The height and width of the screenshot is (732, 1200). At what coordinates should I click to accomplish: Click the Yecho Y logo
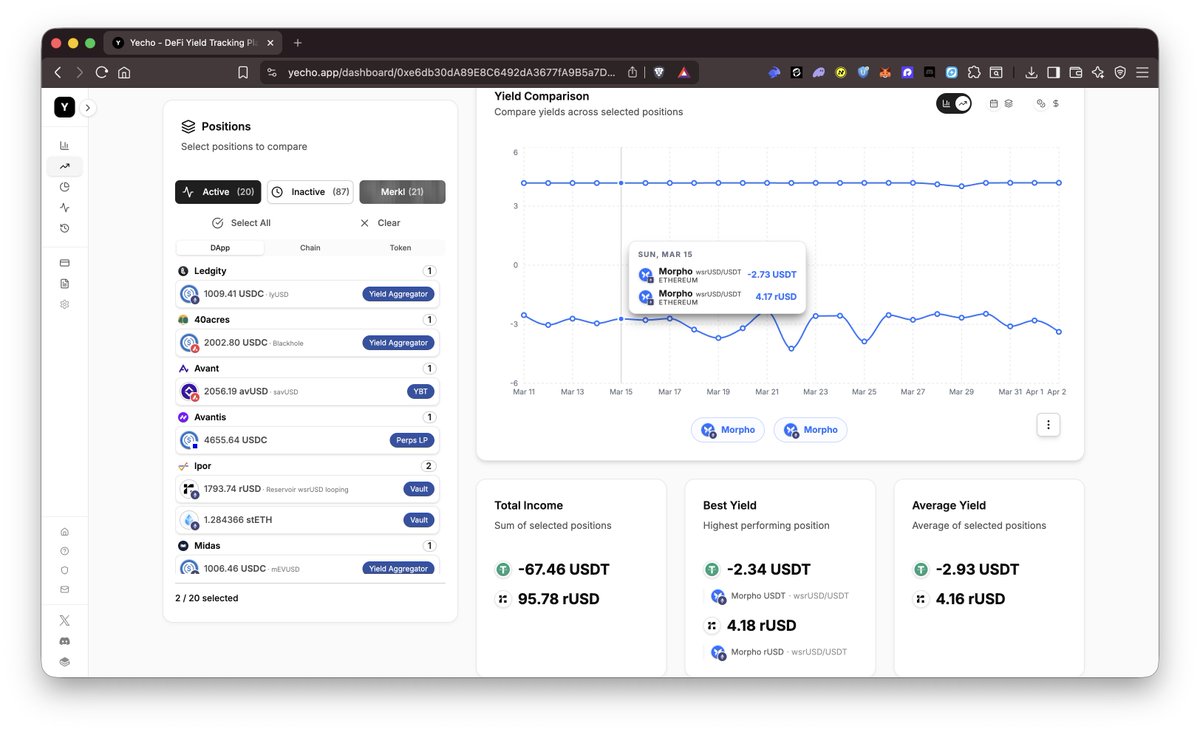[x=64, y=107]
